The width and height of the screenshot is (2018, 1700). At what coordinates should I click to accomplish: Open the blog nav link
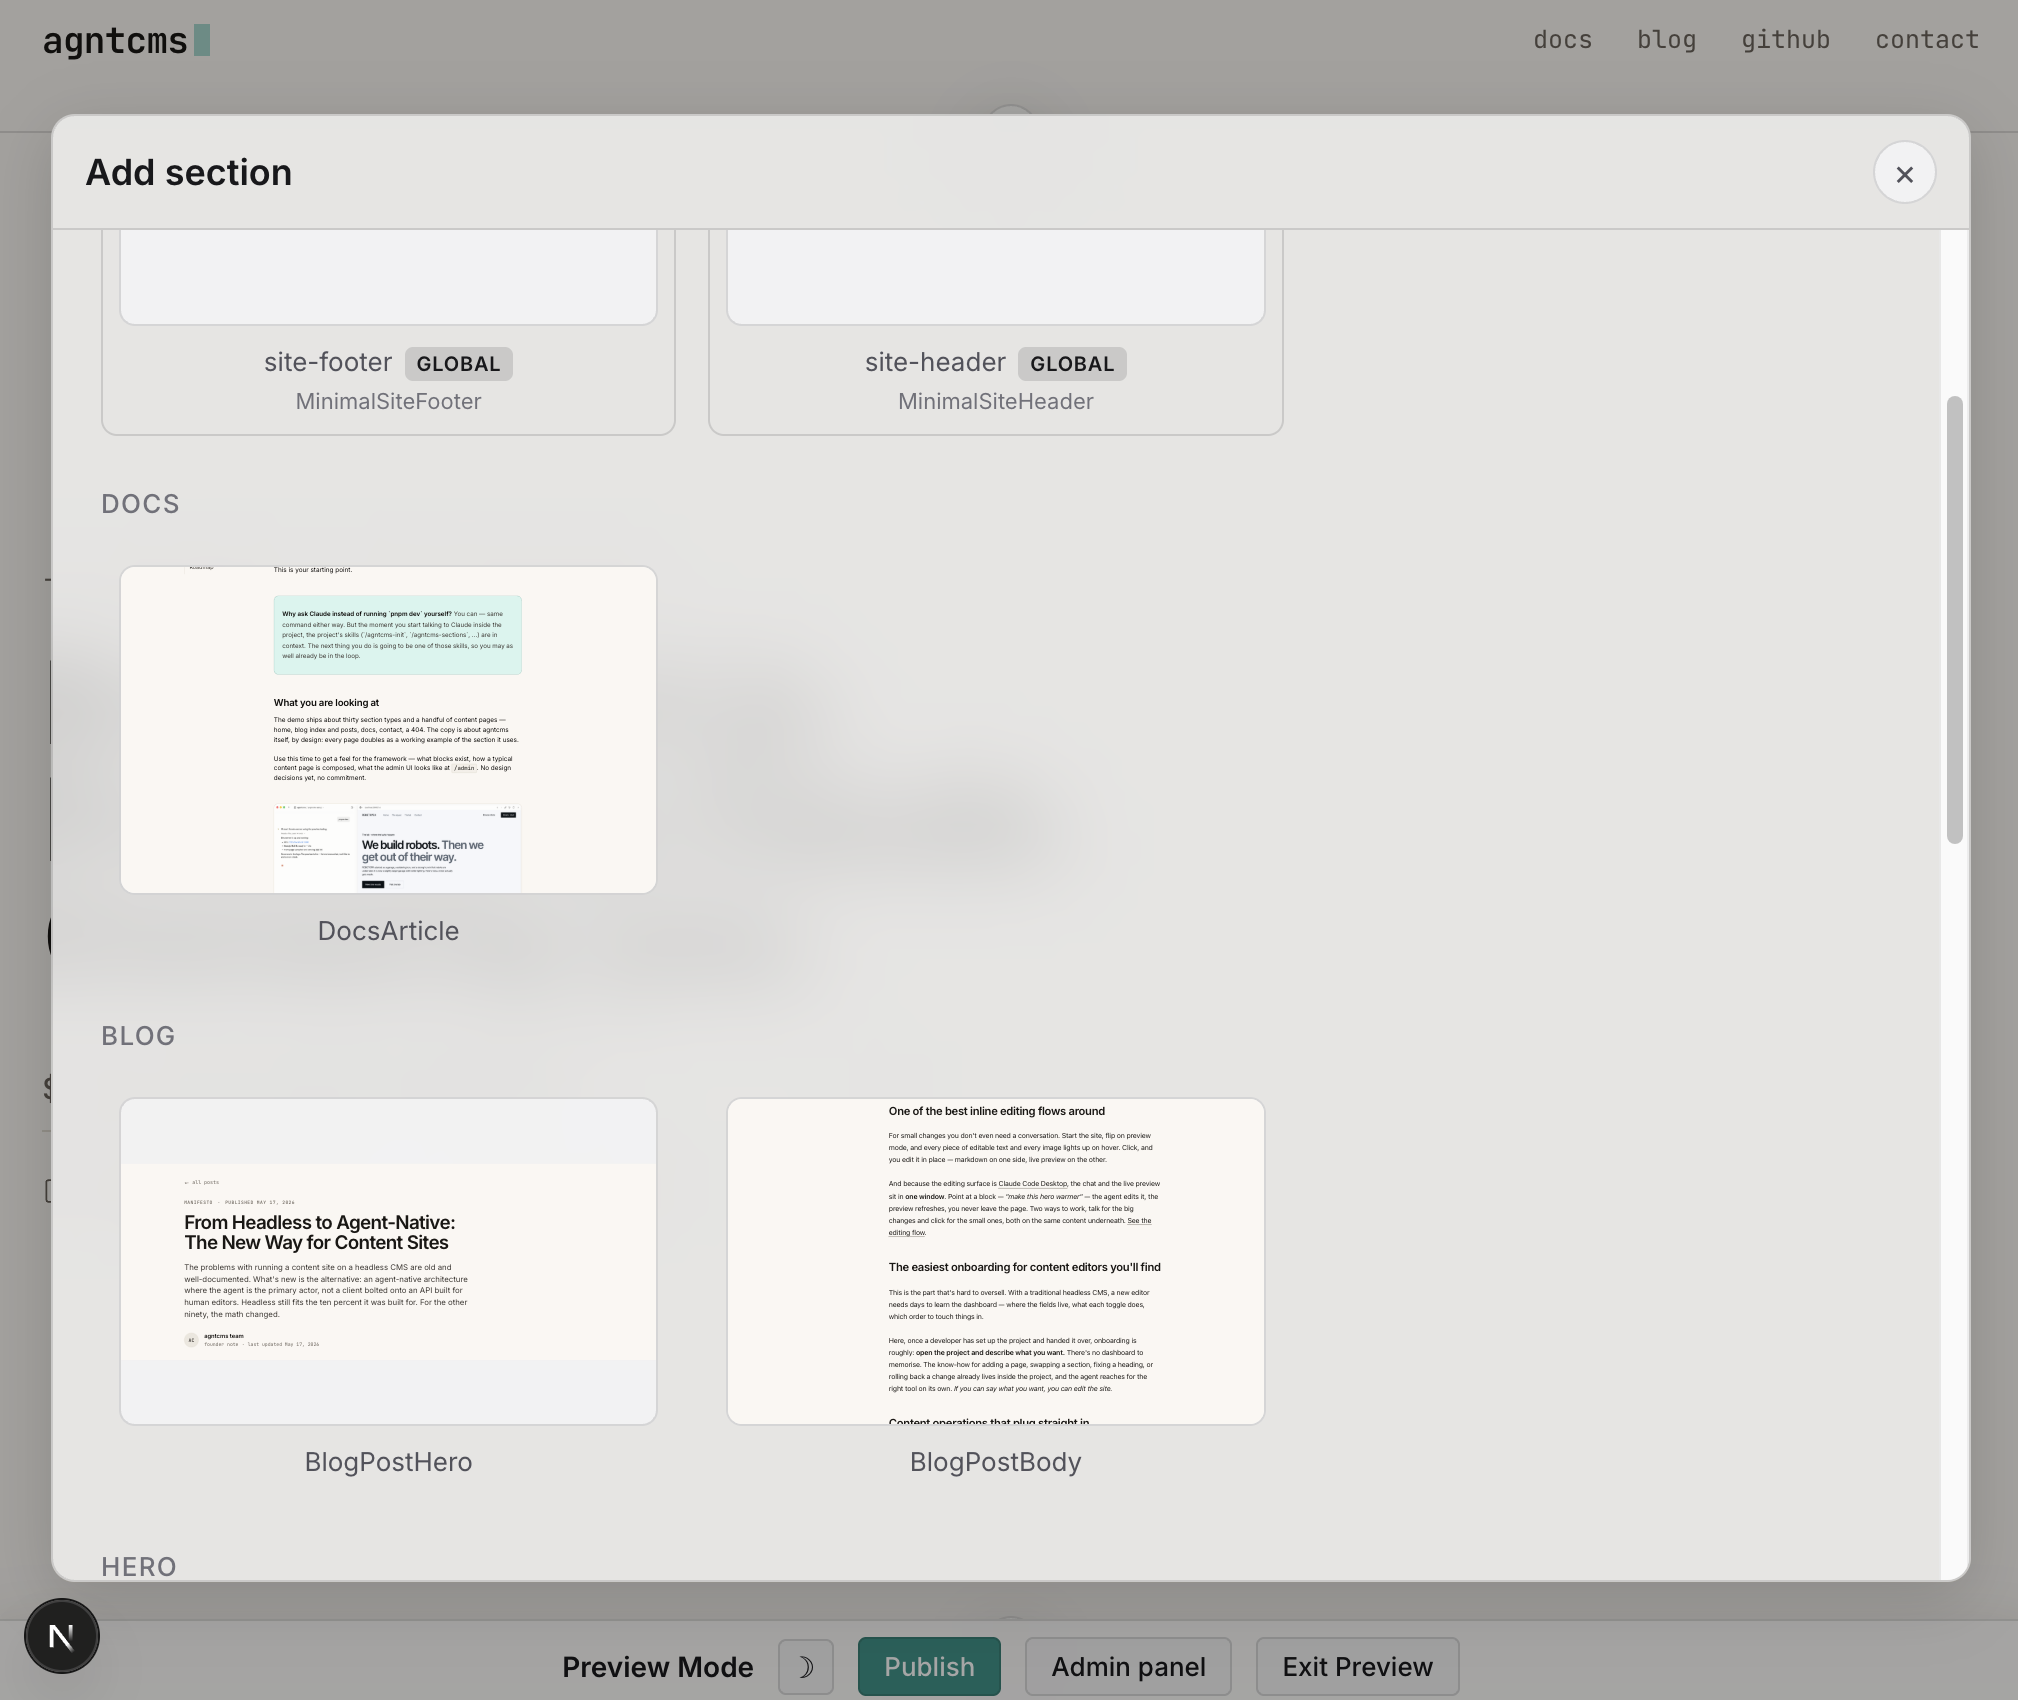[x=1666, y=40]
